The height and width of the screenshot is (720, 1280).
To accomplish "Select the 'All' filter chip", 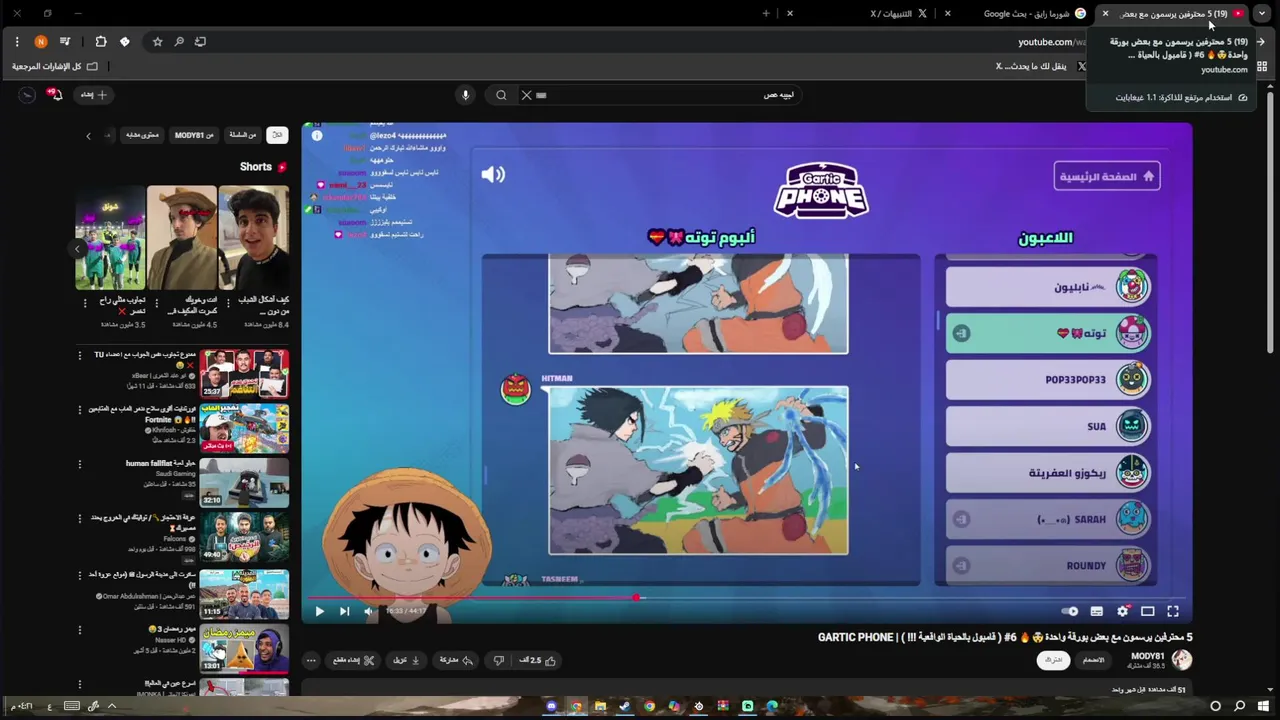I will 277,135.
